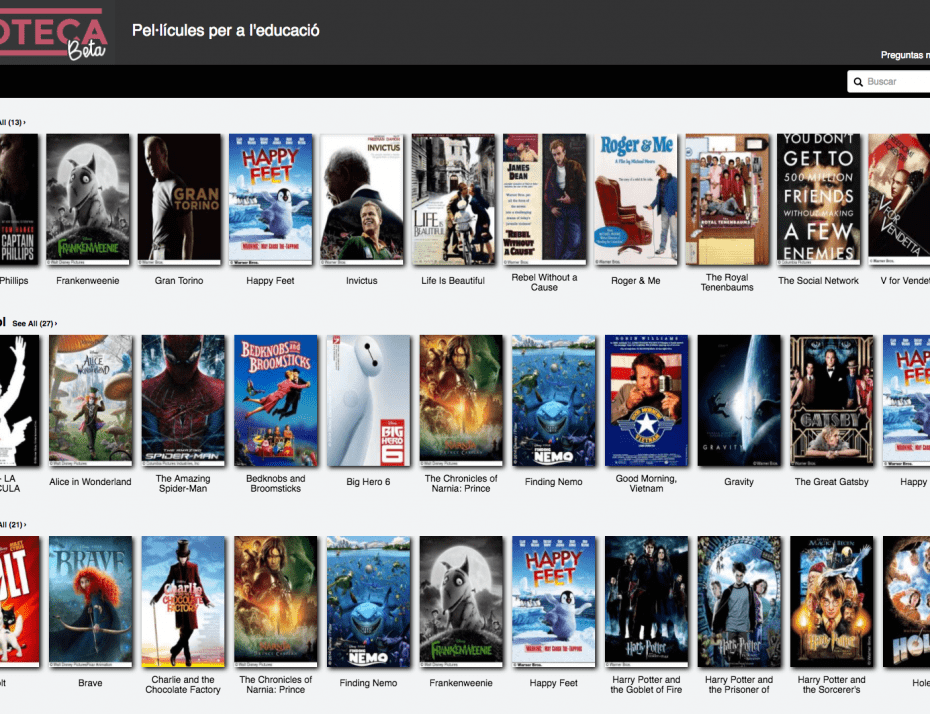This screenshot has width=930, height=714.
Task: Click the Gravity title
Action: (739, 482)
